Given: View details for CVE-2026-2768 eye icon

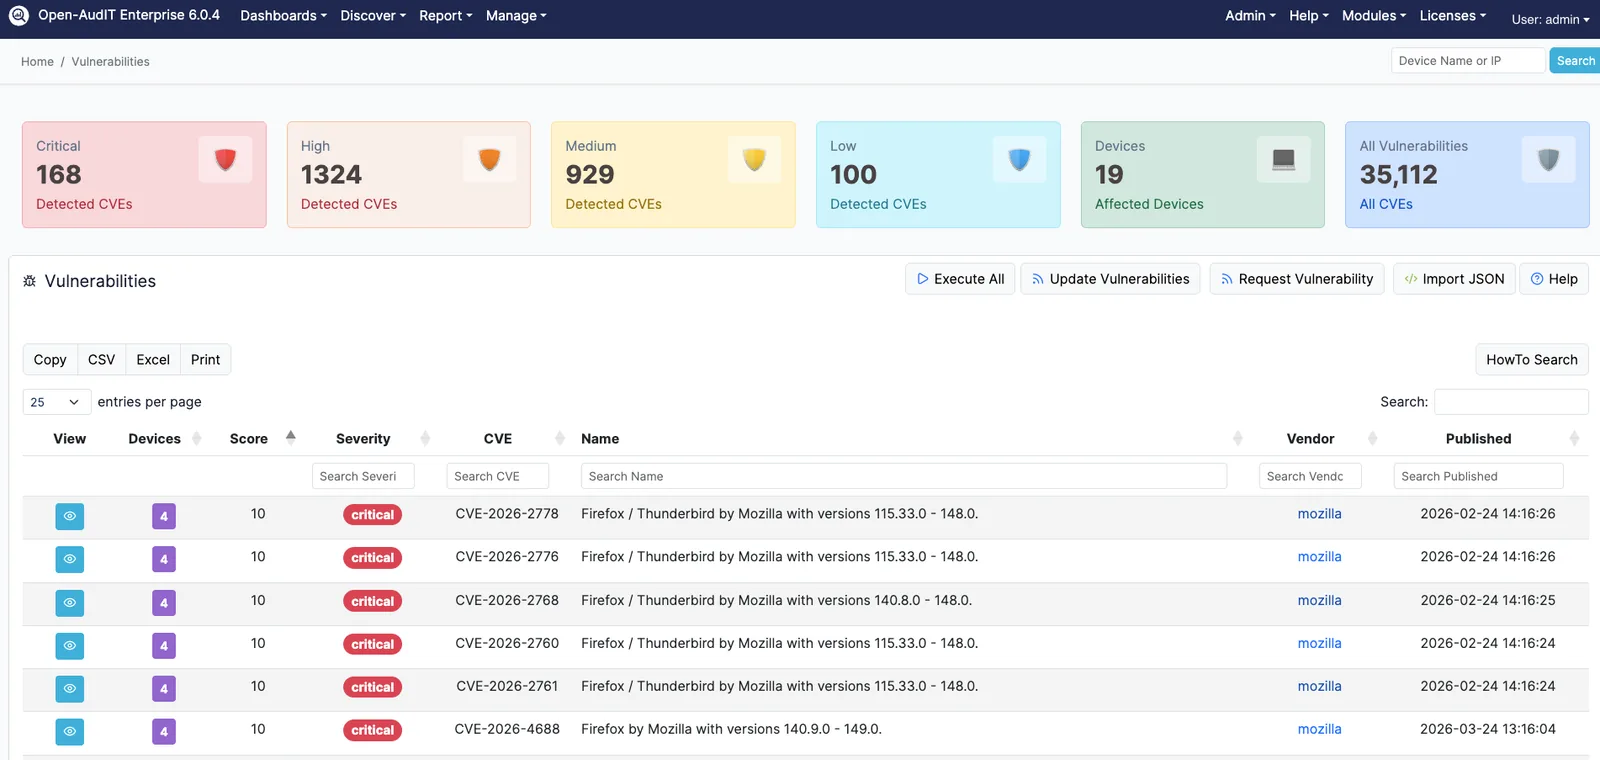Looking at the screenshot, I should pos(70,603).
